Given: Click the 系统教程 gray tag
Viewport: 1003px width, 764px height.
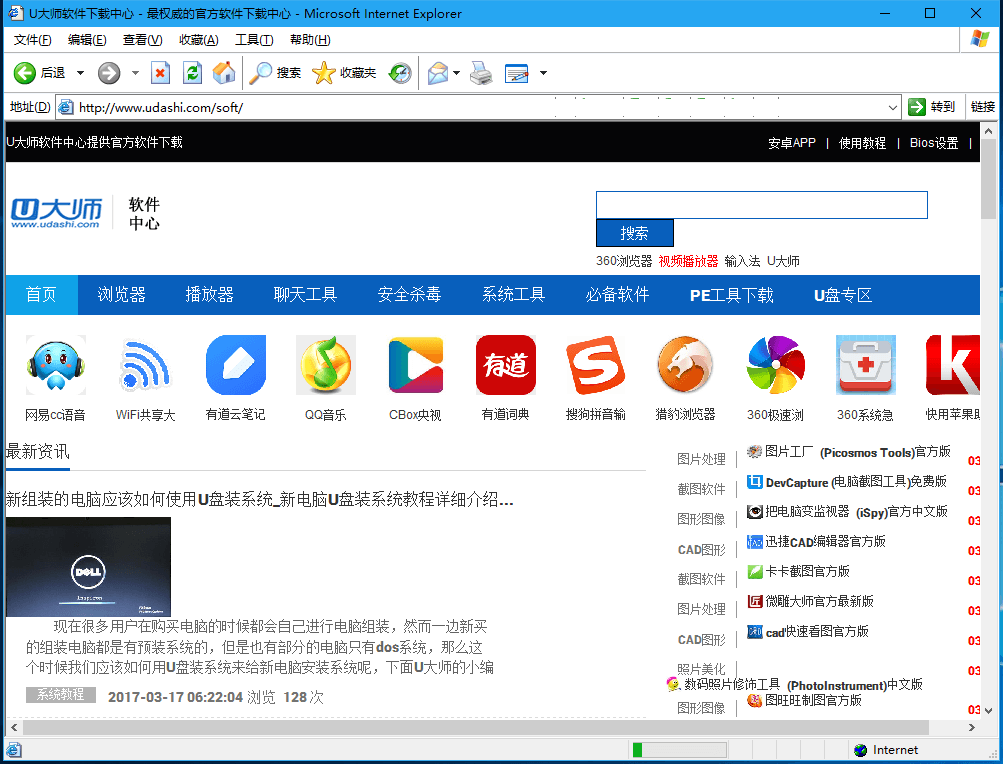Looking at the screenshot, I should pyautogui.click(x=61, y=695).
